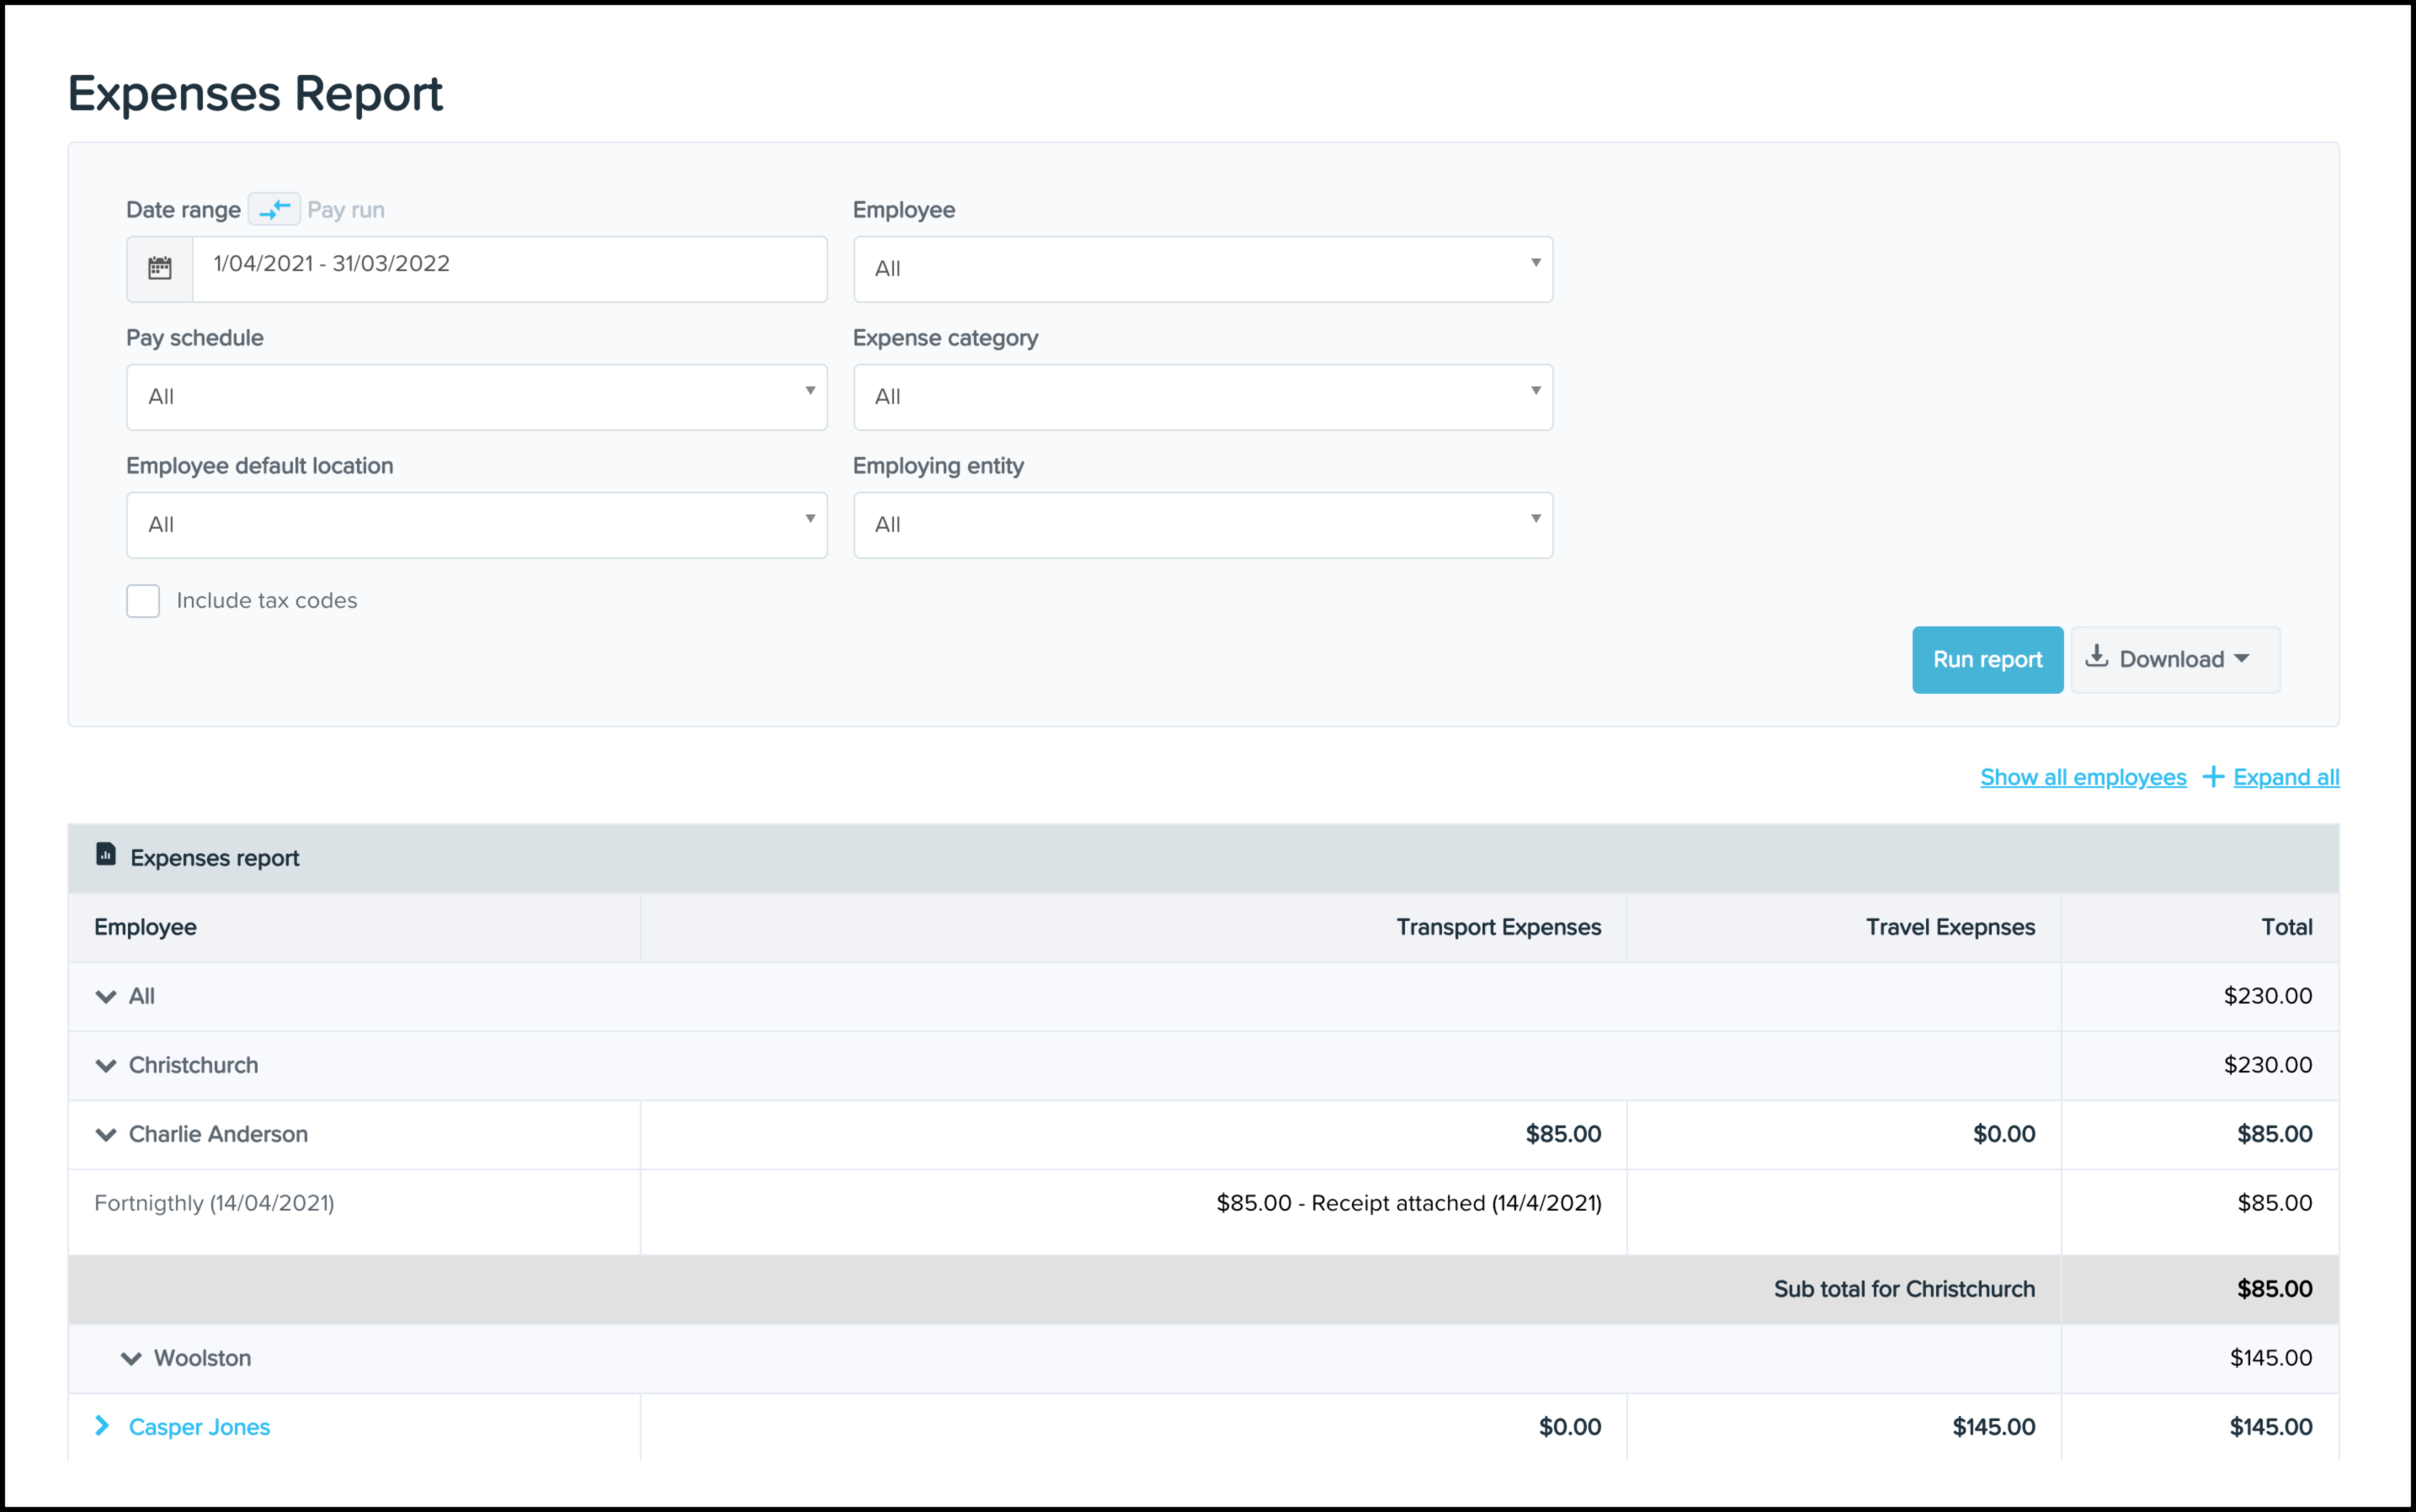Collapse the Woolston location chevron

coord(131,1358)
